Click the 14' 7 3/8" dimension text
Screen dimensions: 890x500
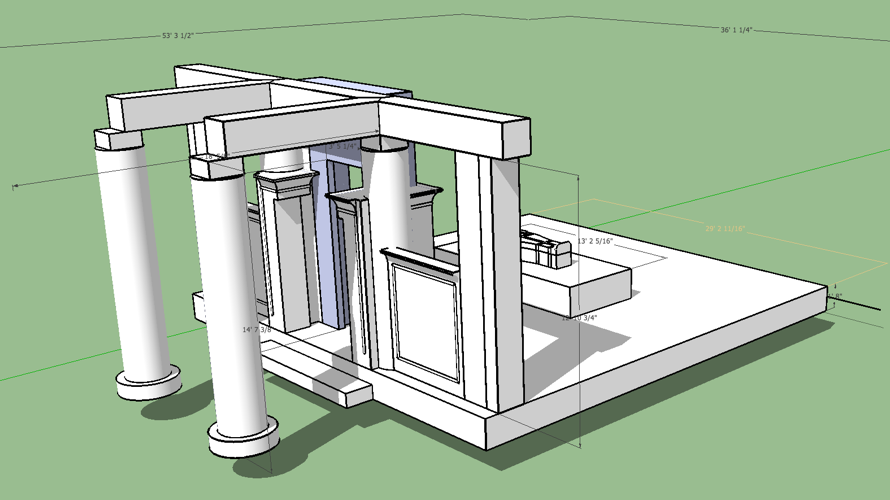(257, 329)
